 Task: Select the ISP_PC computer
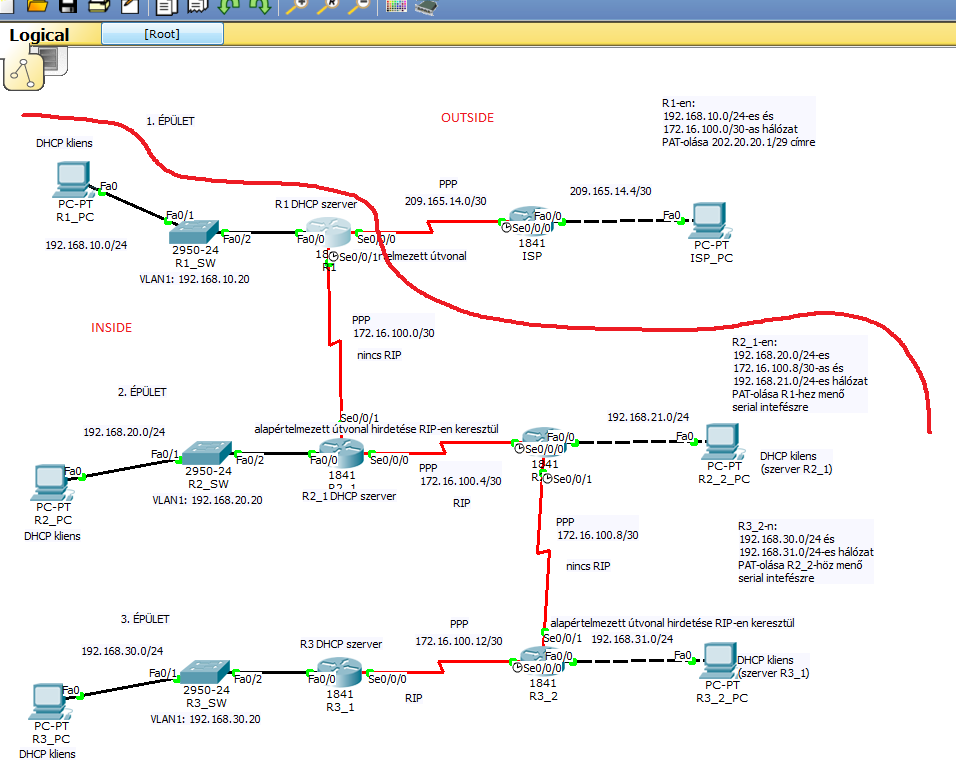pyautogui.click(x=710, y=221)
